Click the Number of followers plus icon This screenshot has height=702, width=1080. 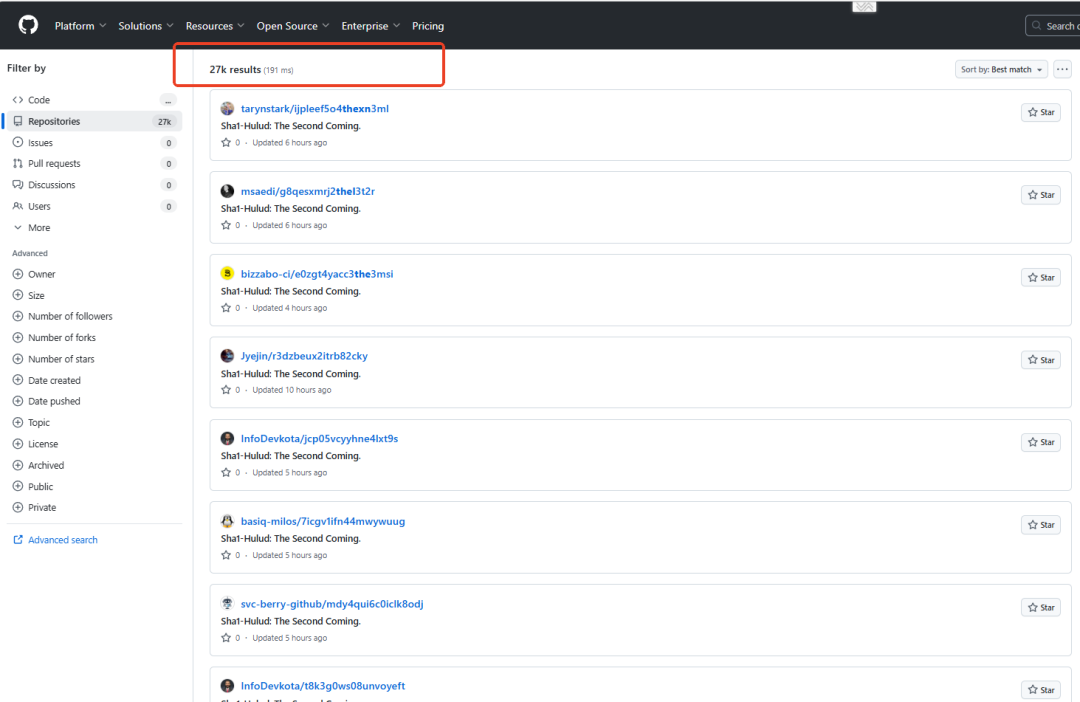(18, 316)
